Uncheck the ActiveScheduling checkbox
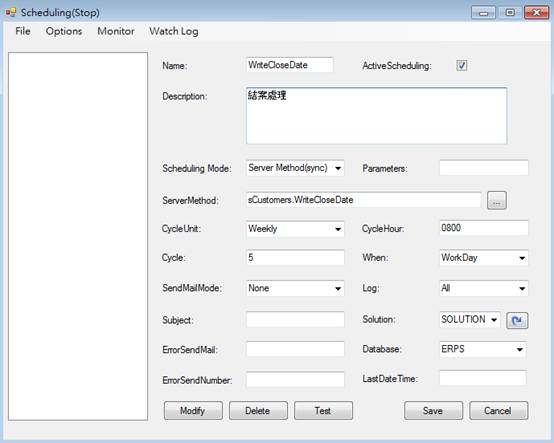Viewport: 554px width, 443px height. point(461,65)
